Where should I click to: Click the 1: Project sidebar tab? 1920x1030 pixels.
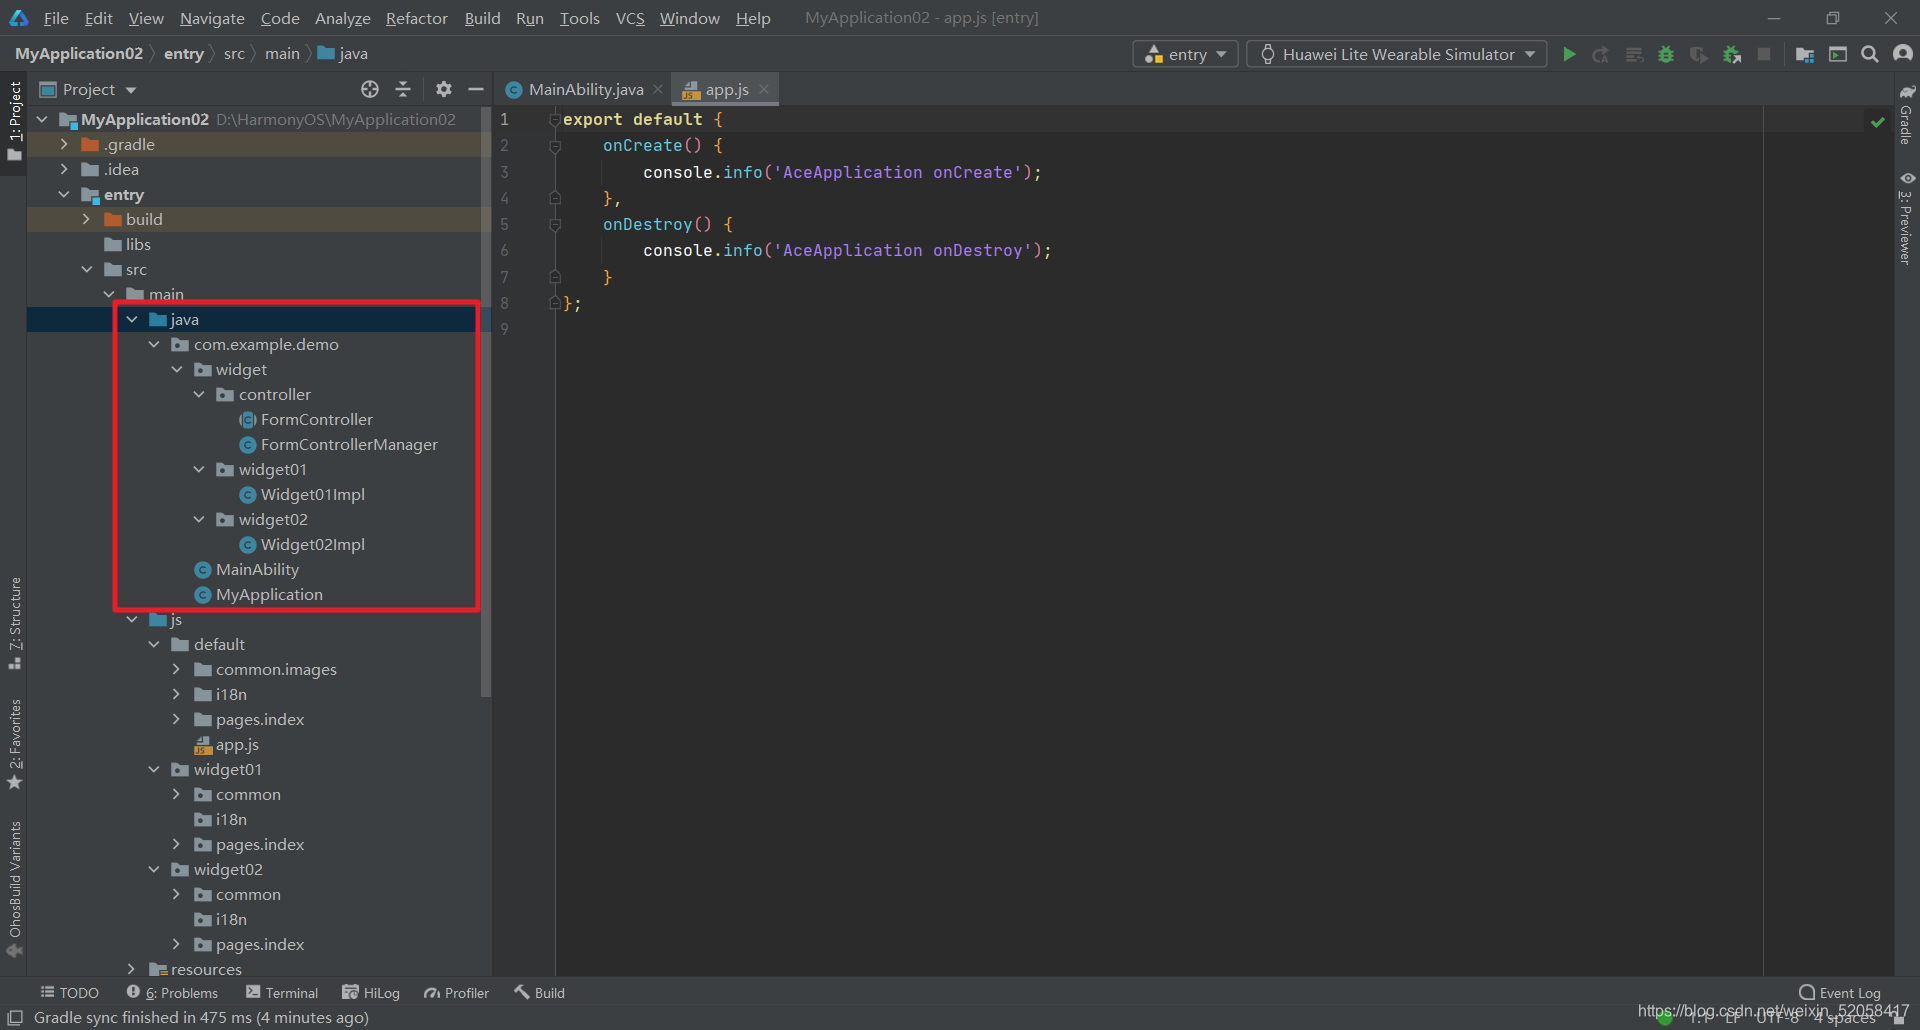point(14,121)
